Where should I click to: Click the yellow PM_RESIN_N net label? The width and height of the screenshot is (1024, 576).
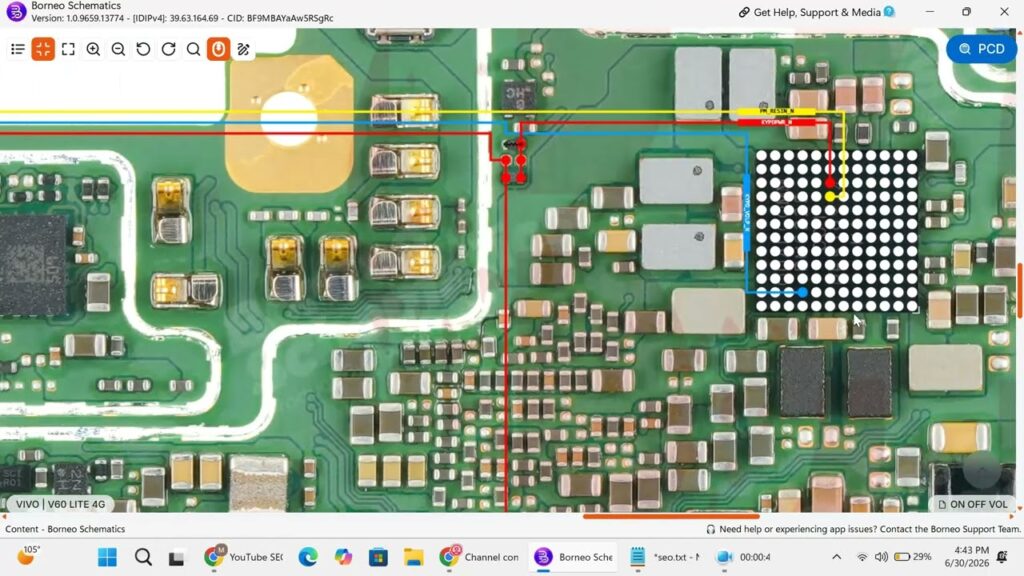click(776, 112)
